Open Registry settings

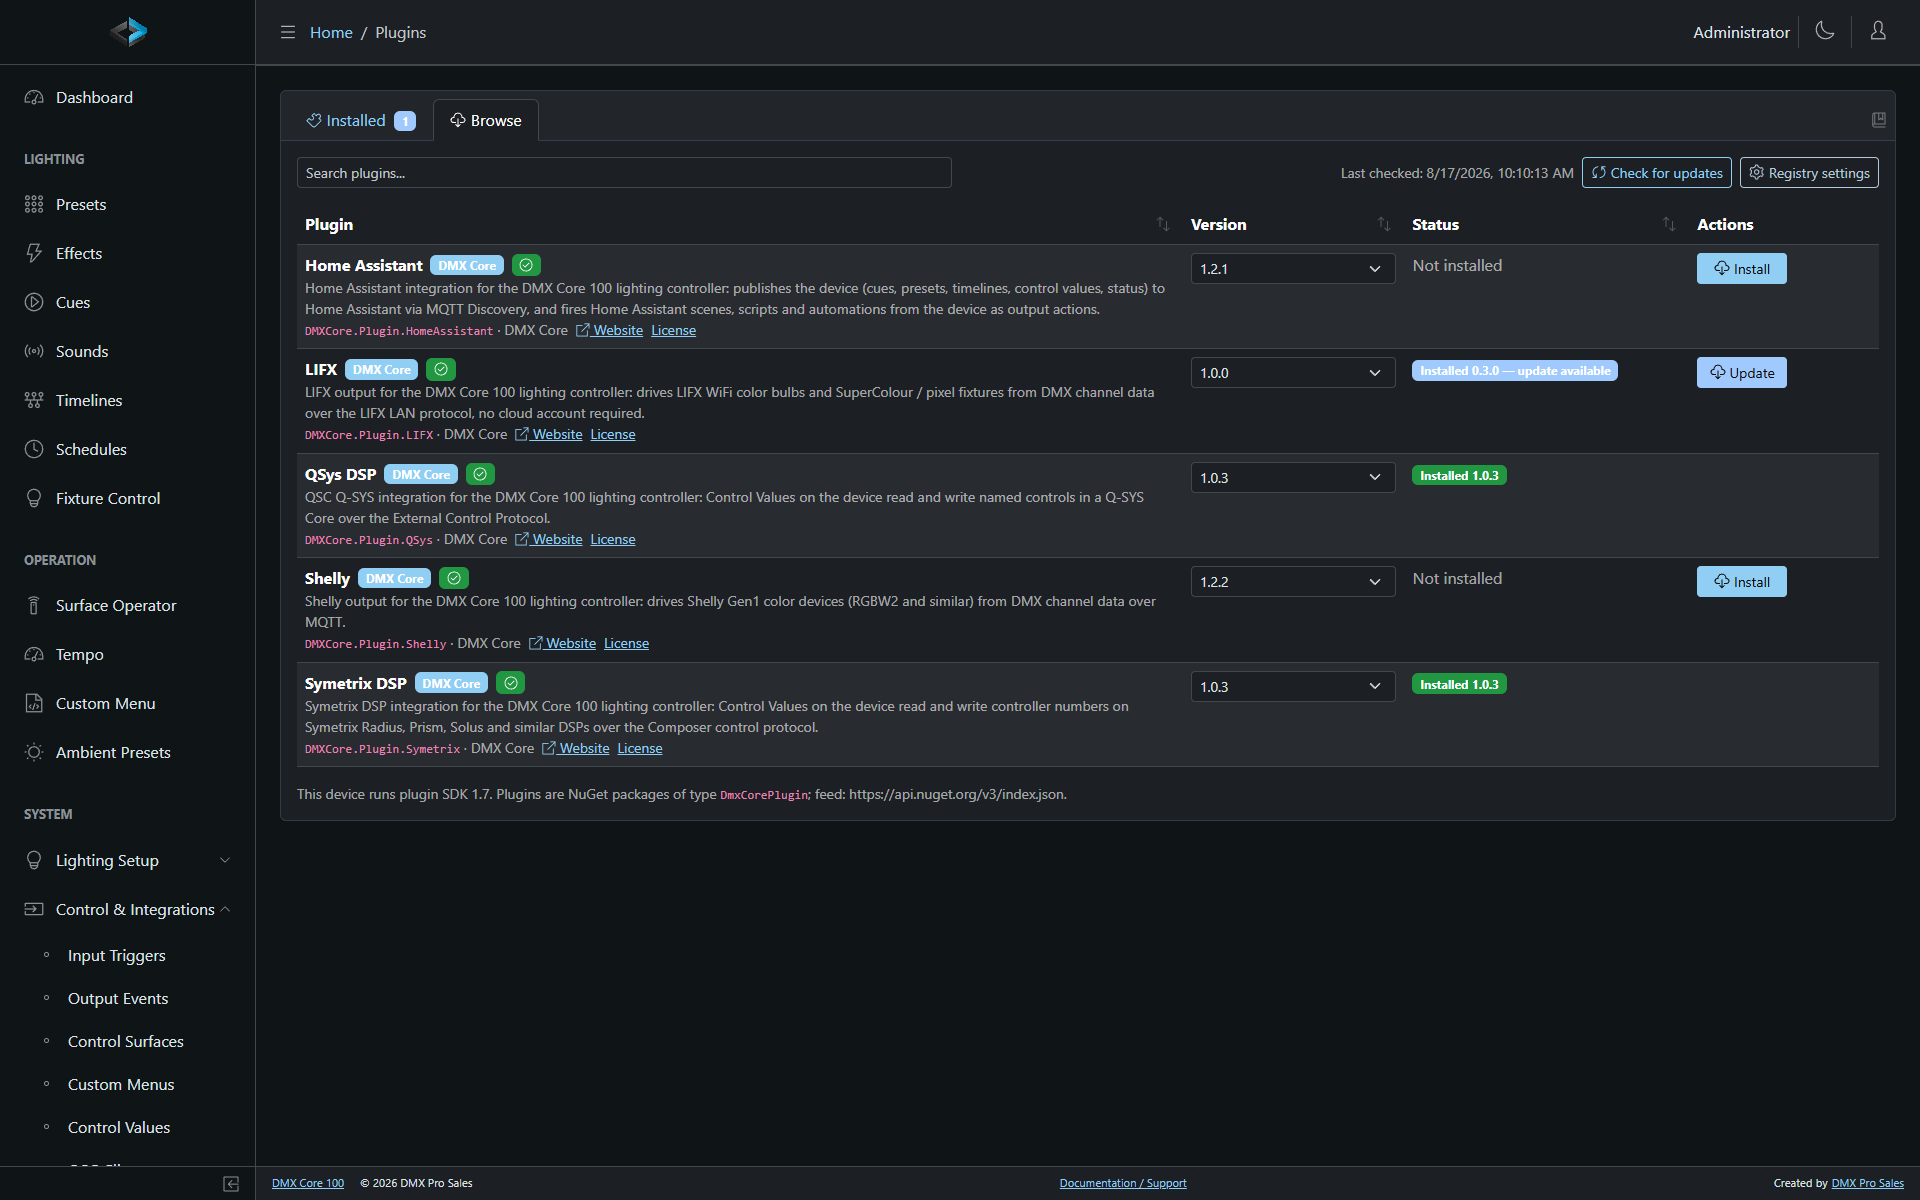(1809, 173)
